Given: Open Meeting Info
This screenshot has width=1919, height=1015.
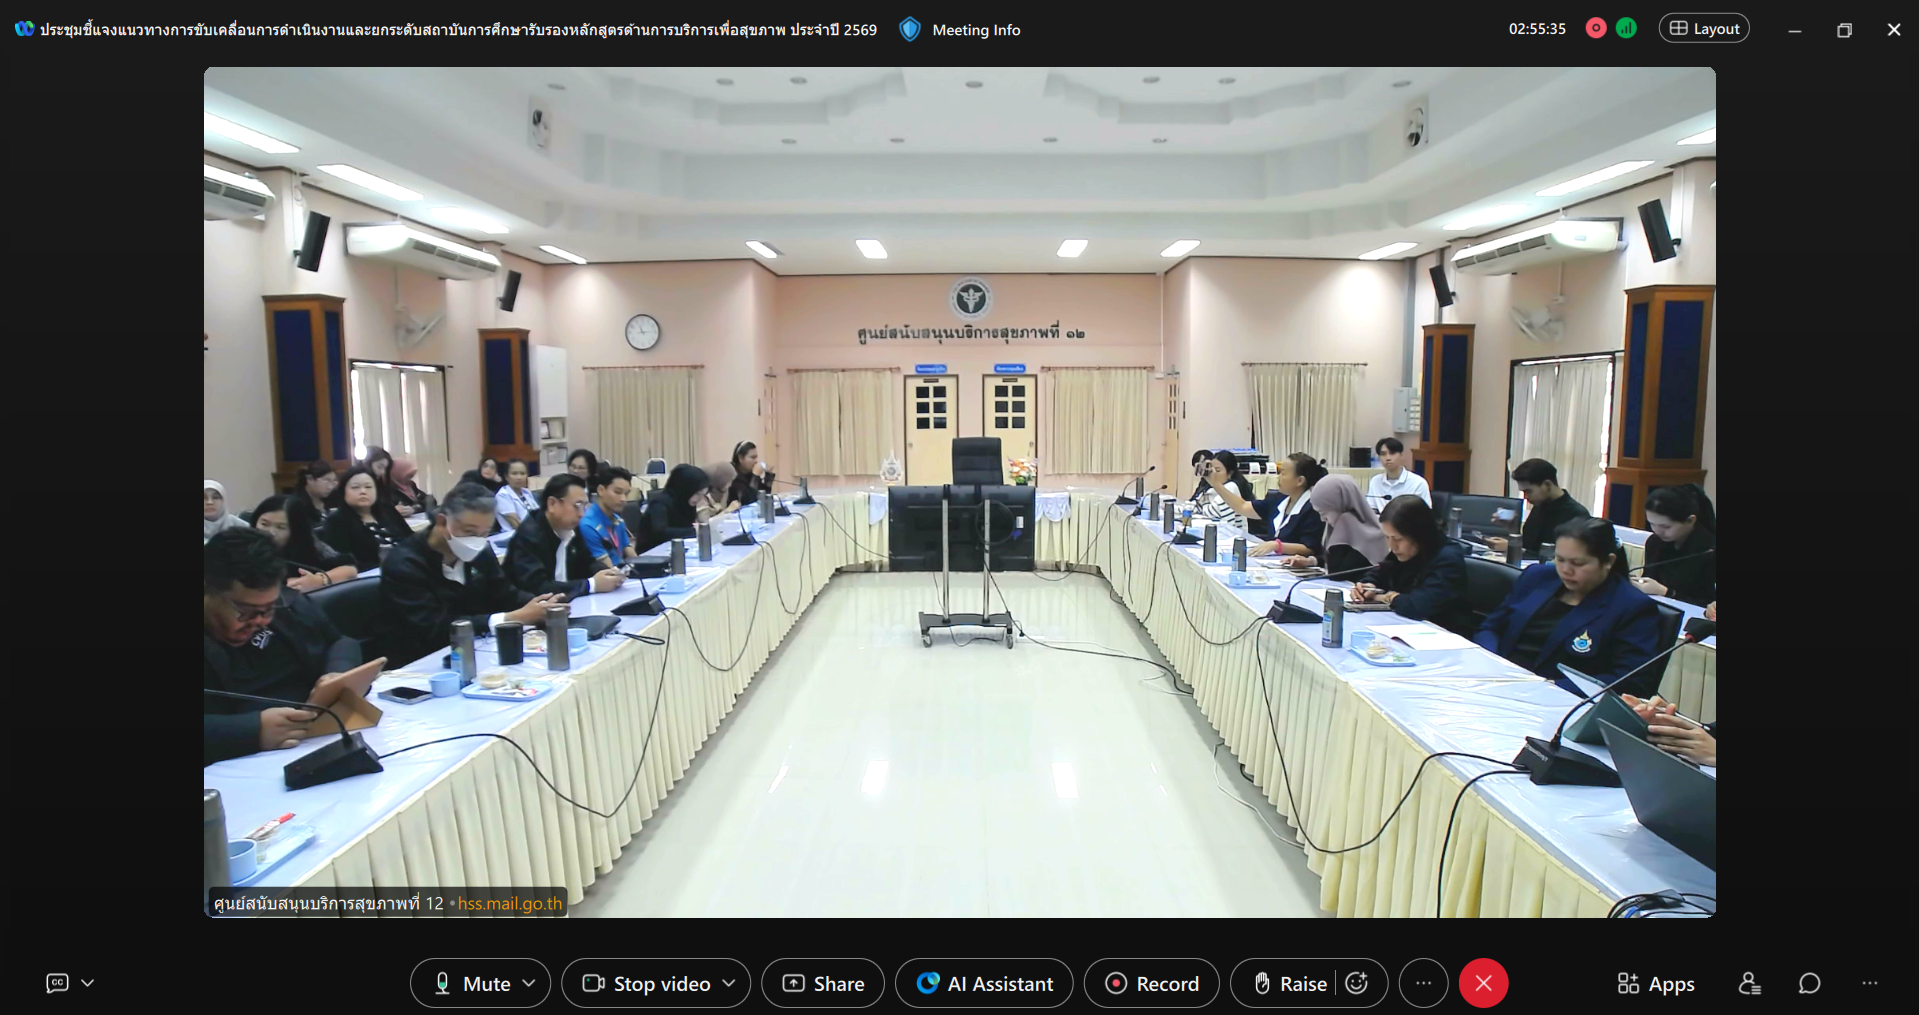Looking at the screenshot, I should pyautogui.click(x=960, y=30).
